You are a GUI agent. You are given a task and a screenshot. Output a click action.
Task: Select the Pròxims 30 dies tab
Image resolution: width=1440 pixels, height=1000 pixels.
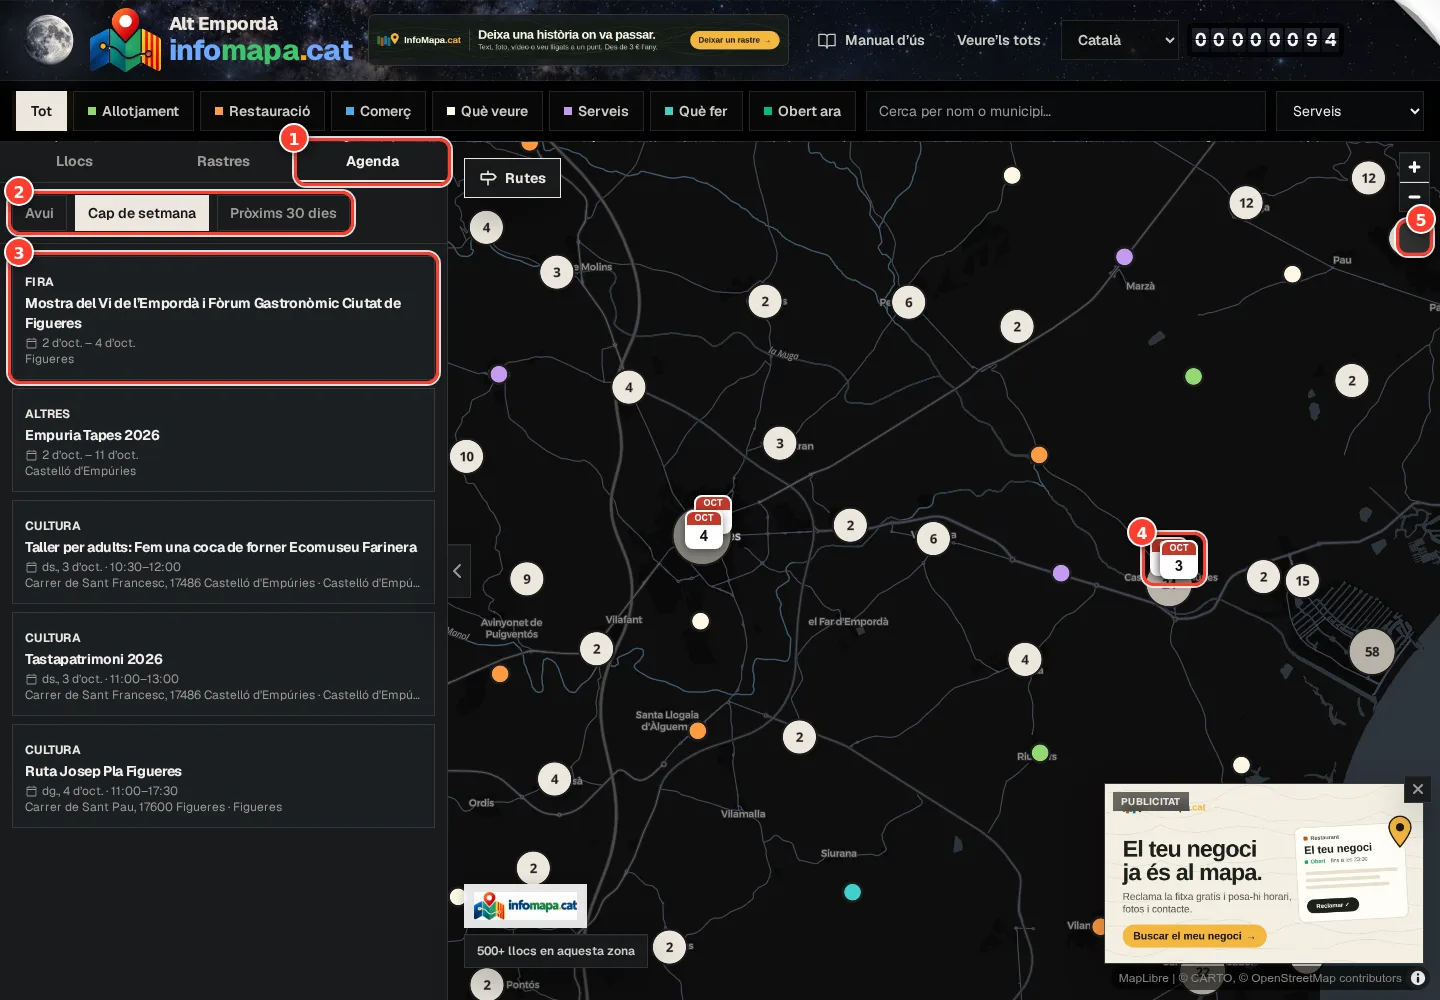(x=283, y=213)
